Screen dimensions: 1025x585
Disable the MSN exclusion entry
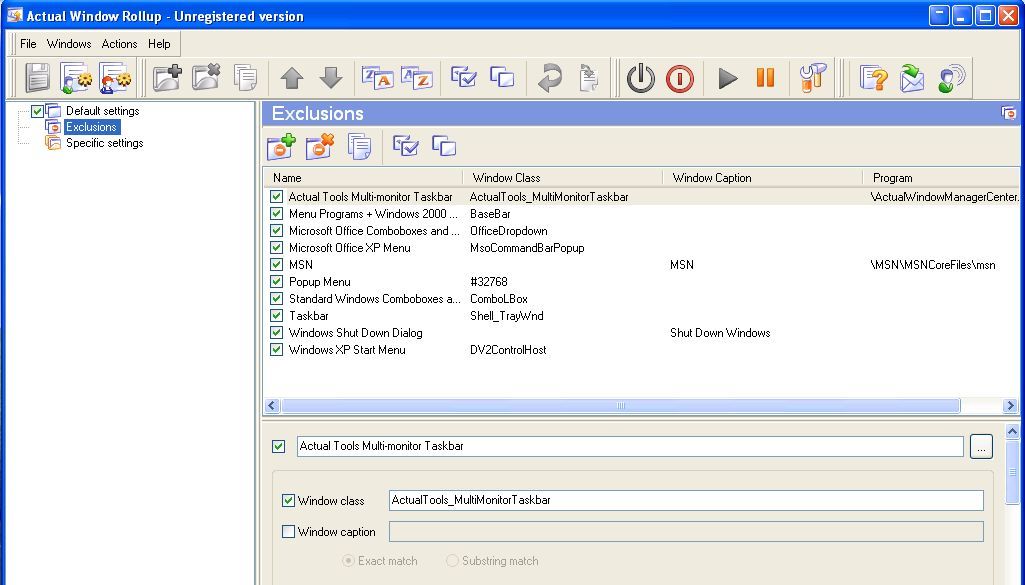277,264
